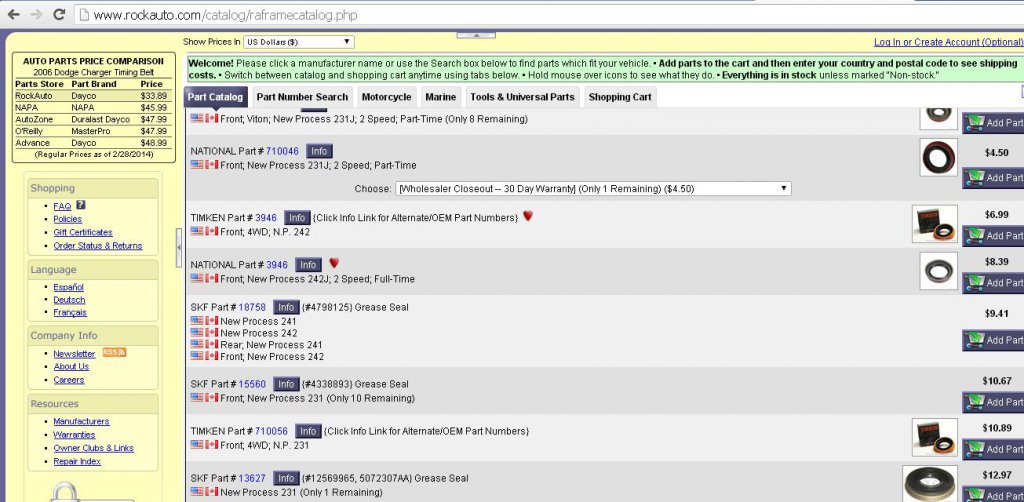Image resolution: width=1024 pixels, height=502 pixels.
Task: Open the Repair Index link
Action: coord(77,461)
